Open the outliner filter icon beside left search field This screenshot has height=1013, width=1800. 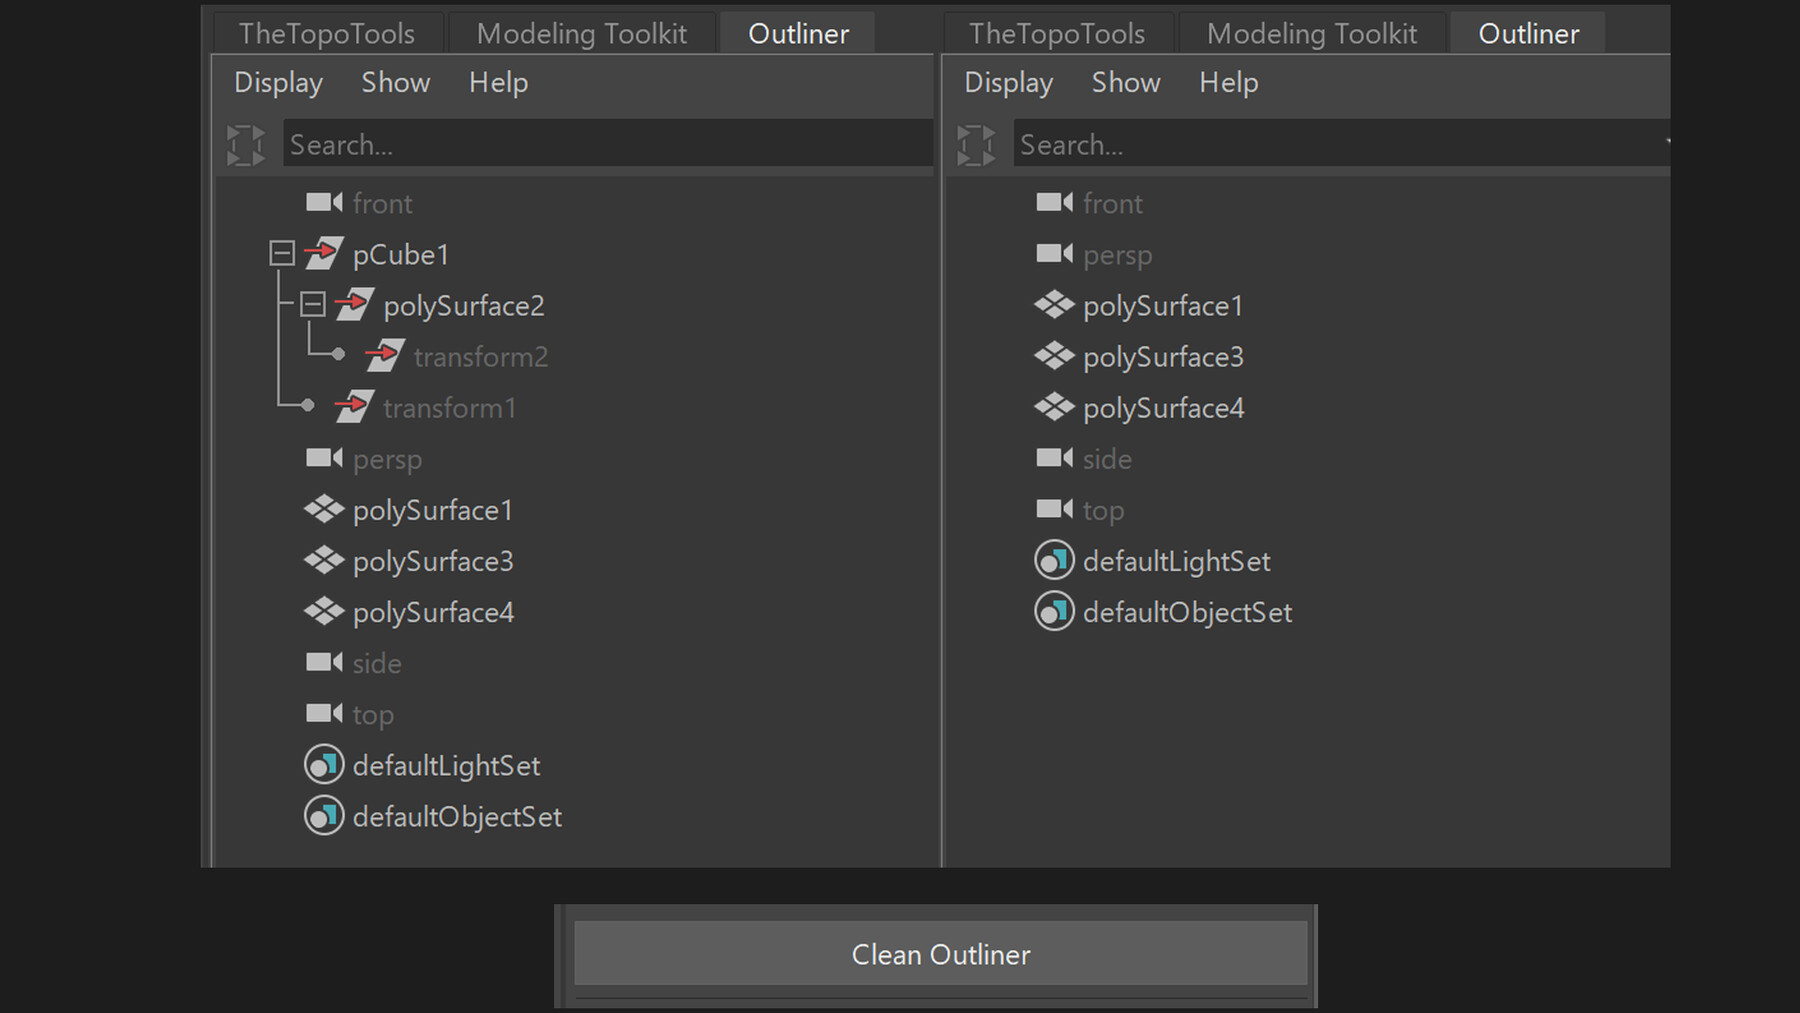(x=246, y=143)
